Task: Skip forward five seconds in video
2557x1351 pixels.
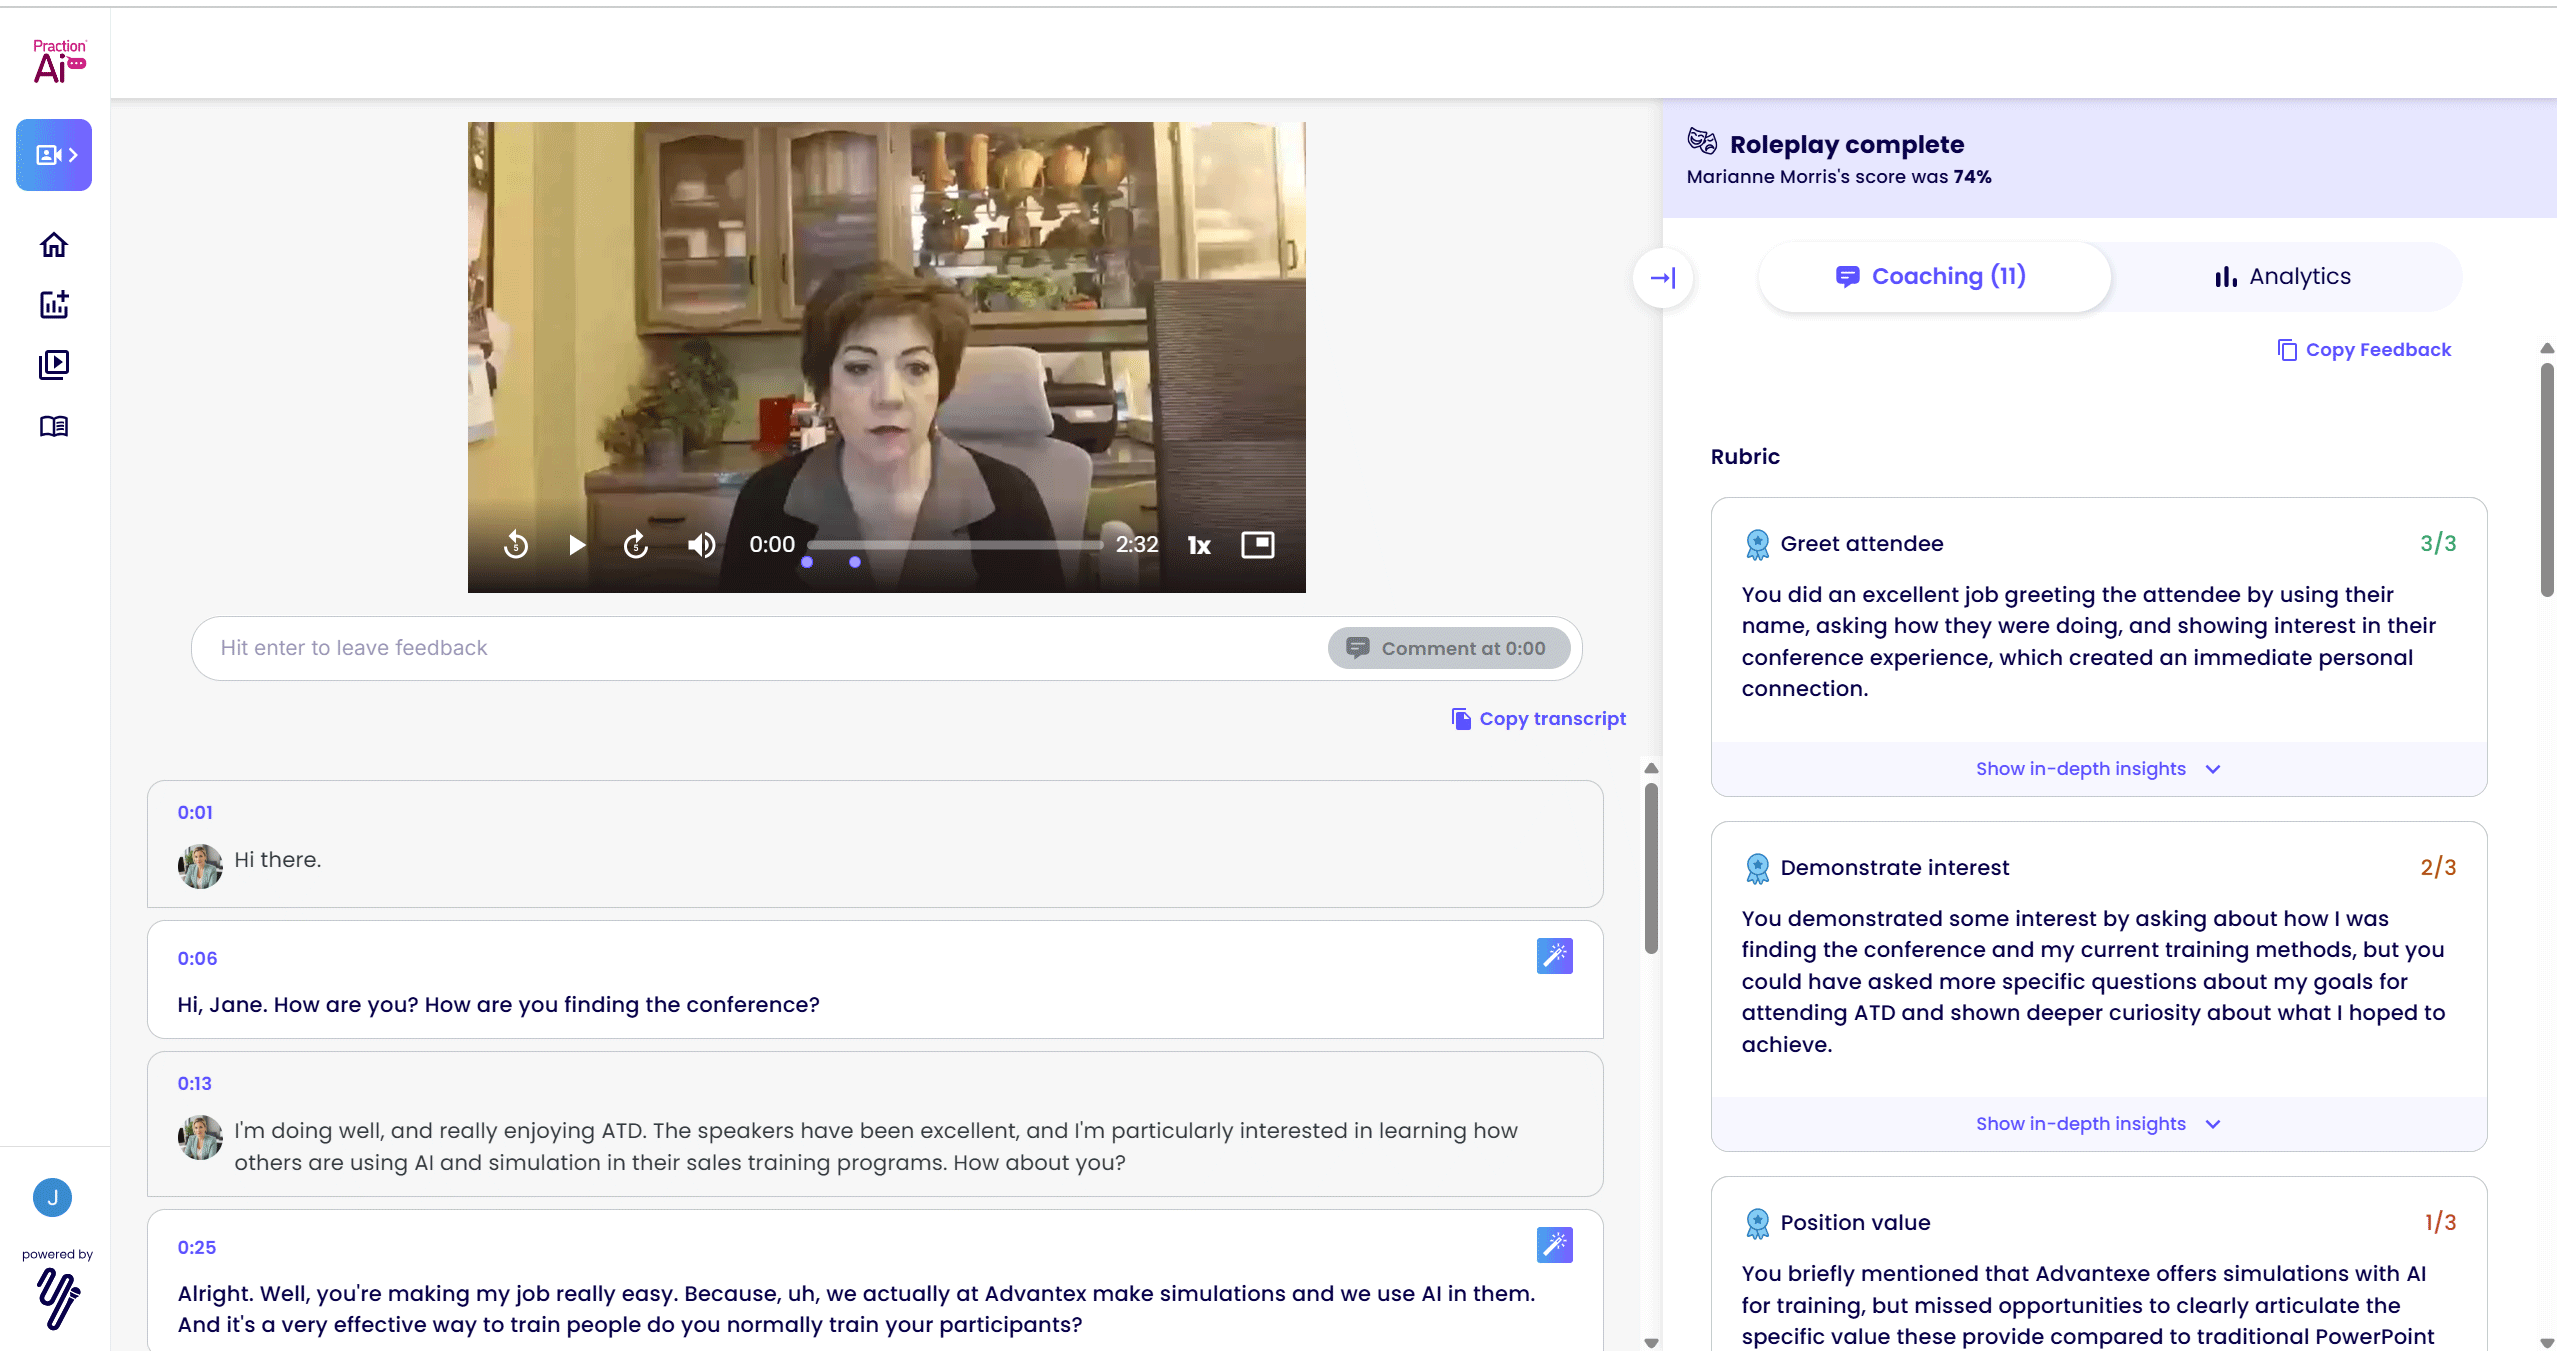Action: (x=636, y=545)
